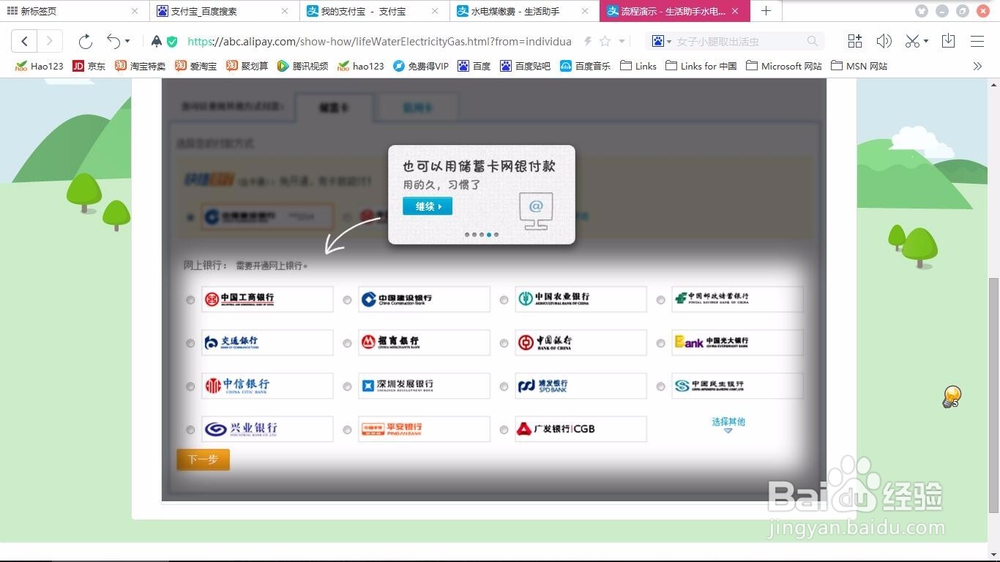This screenshot has height=562, width=1000.
Task: Select the 招商银行 radio button
Action: (347, 343)
